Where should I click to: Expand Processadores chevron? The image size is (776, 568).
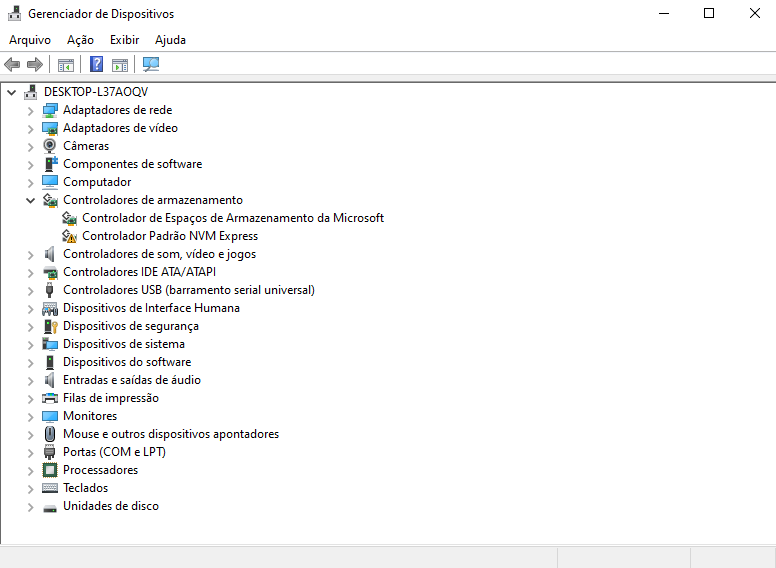click(31, 471)
